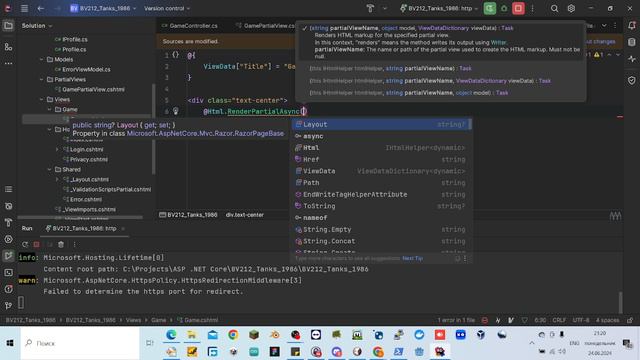640x360 pixels.
Task: Open the Explorer tool window in left sidebar
Action: click(8, 26)
